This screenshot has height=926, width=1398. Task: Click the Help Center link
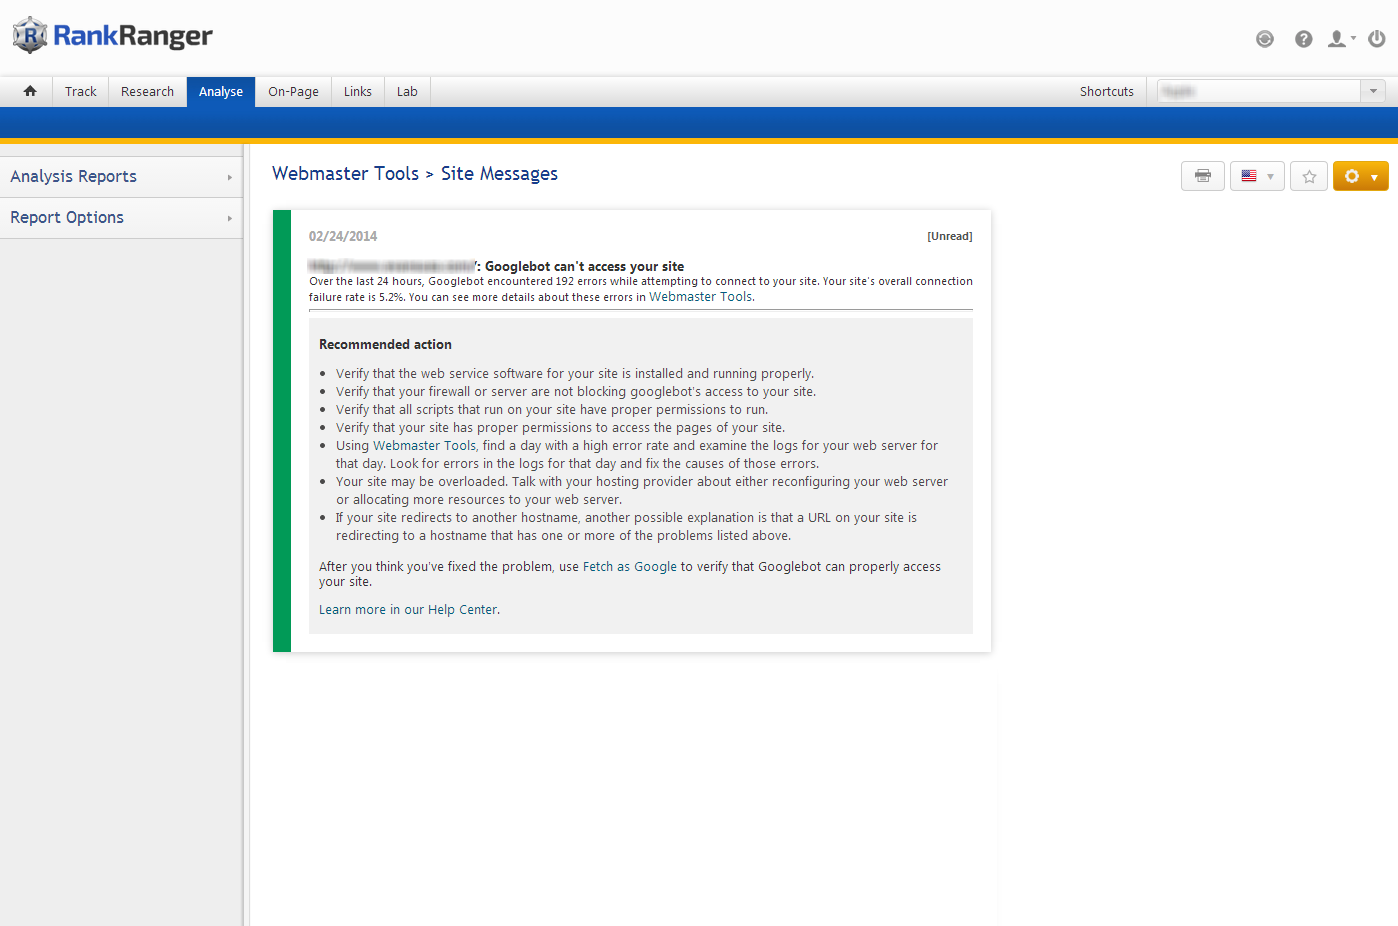463,610
